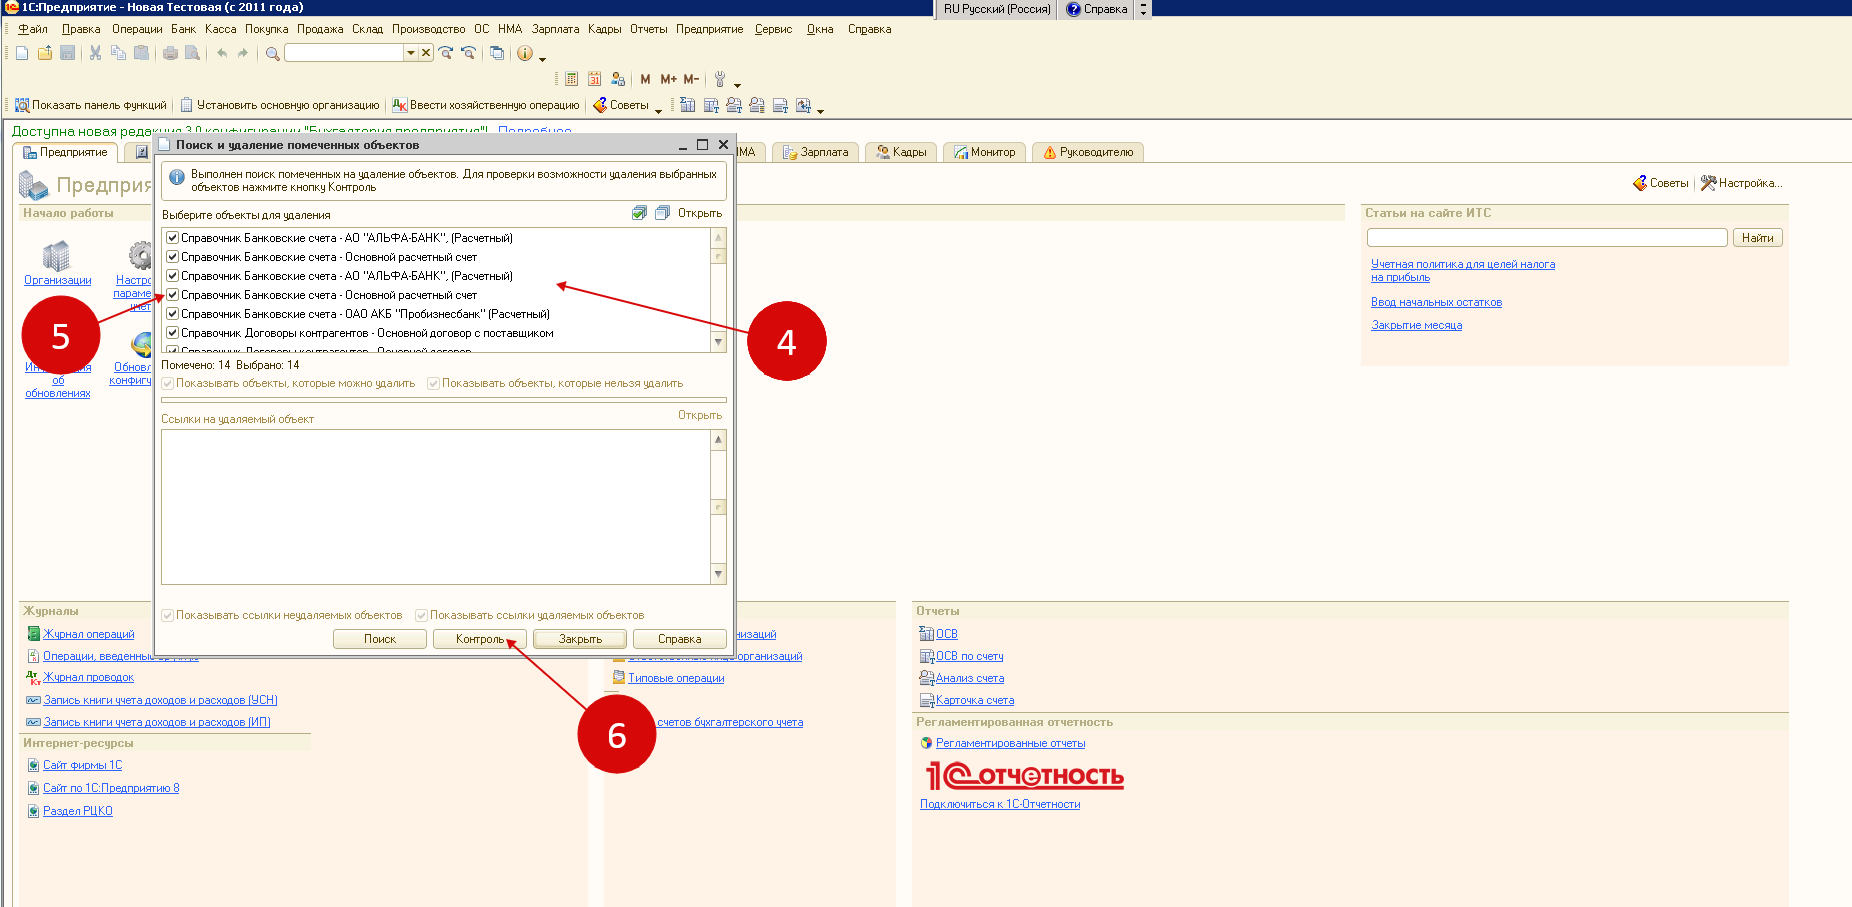Click the magnifier search icon in toolbar
Image resolution: width=1852 pixels, height=907 pixels.
pyautogui.click(x=272, y=53)
